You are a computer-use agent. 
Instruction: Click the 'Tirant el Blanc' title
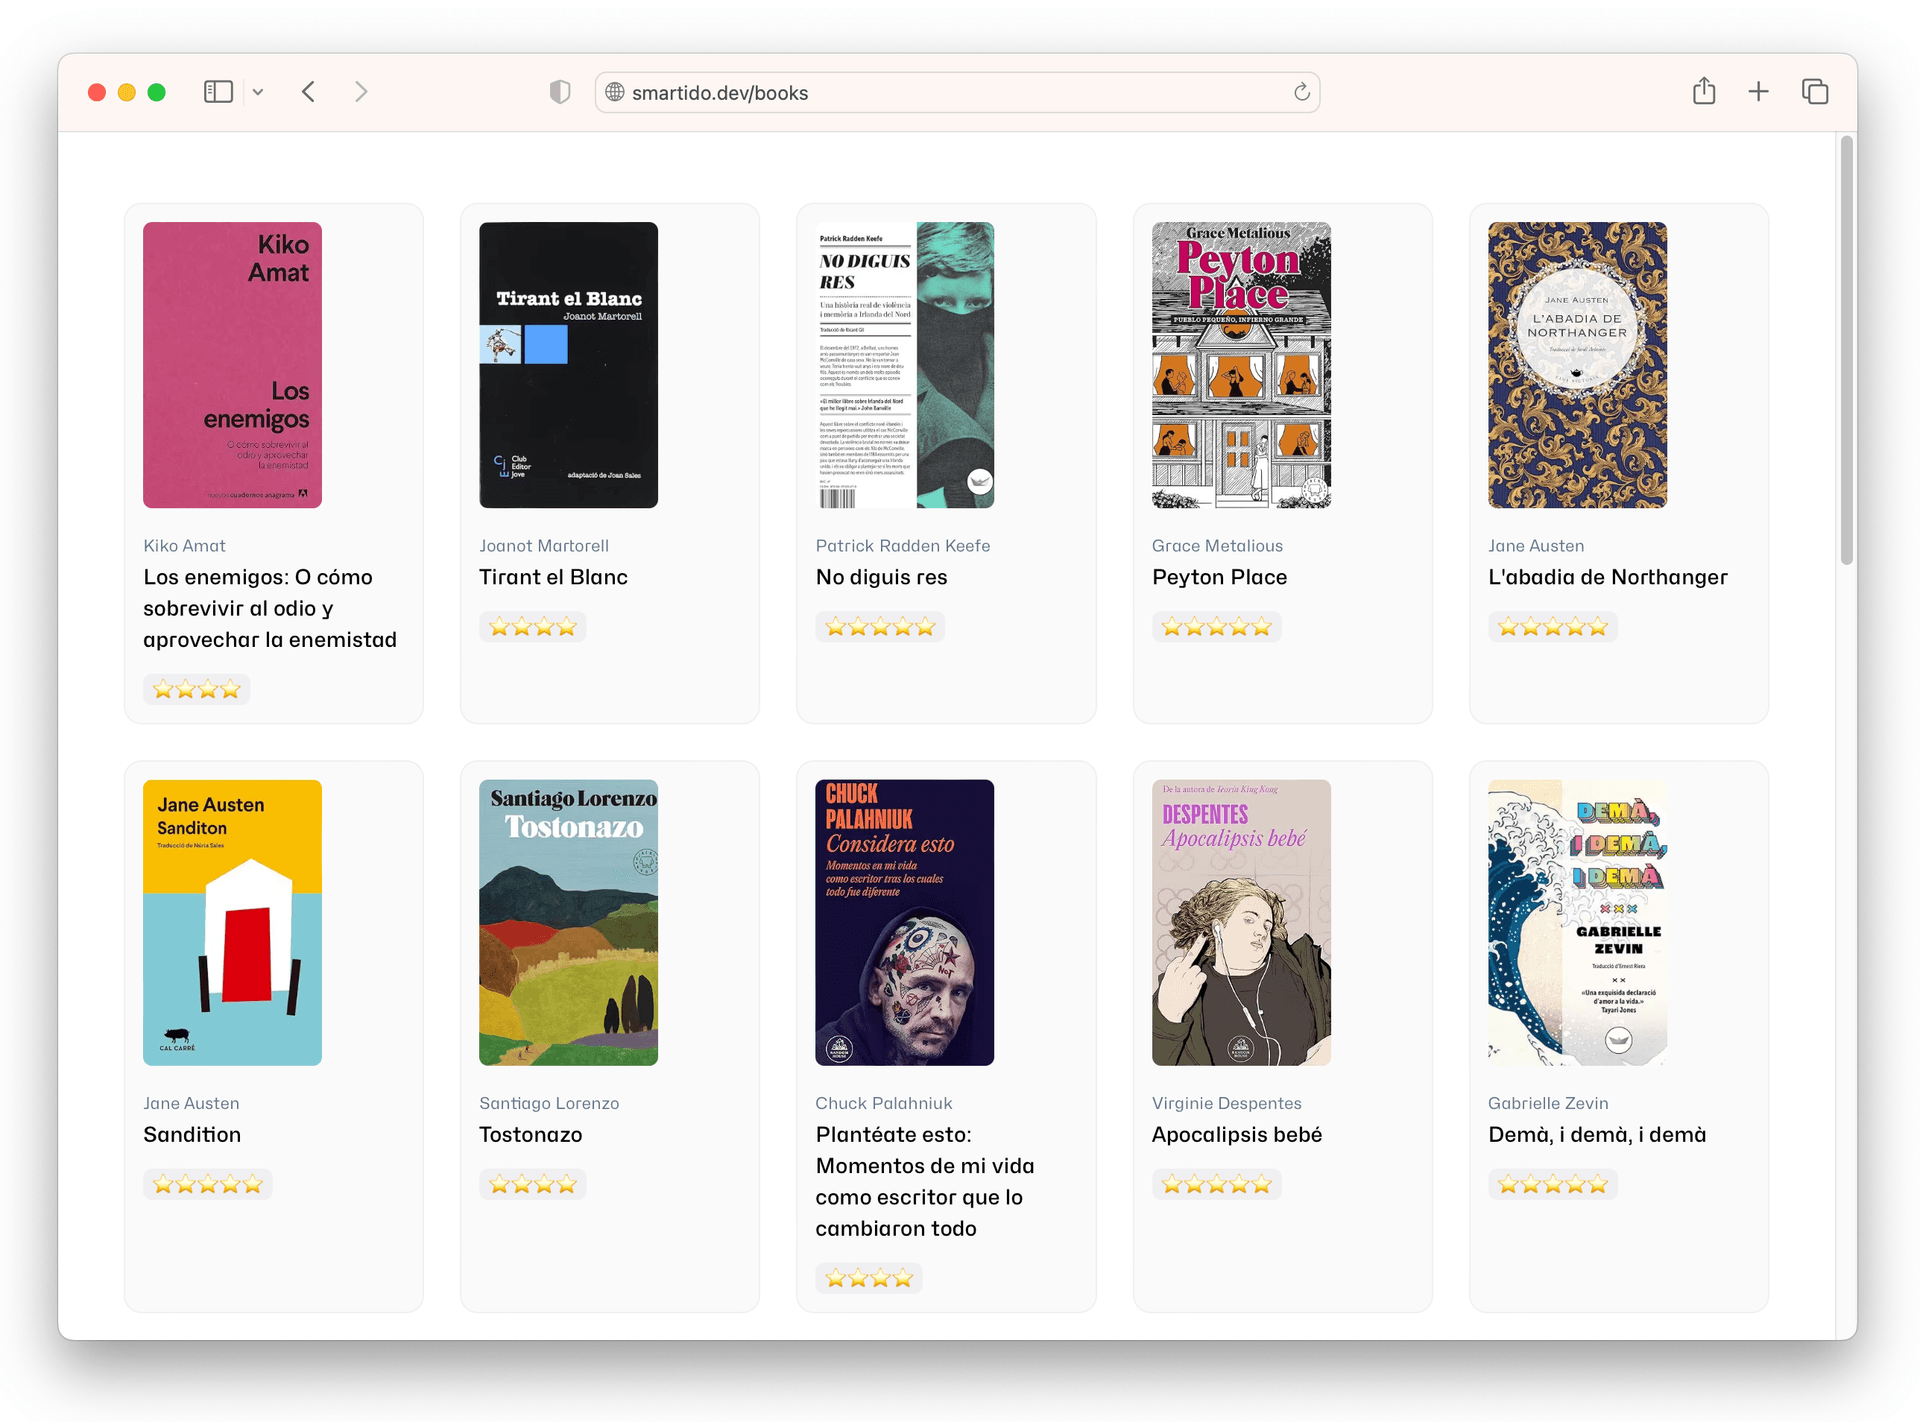click(x=553, y=577)
